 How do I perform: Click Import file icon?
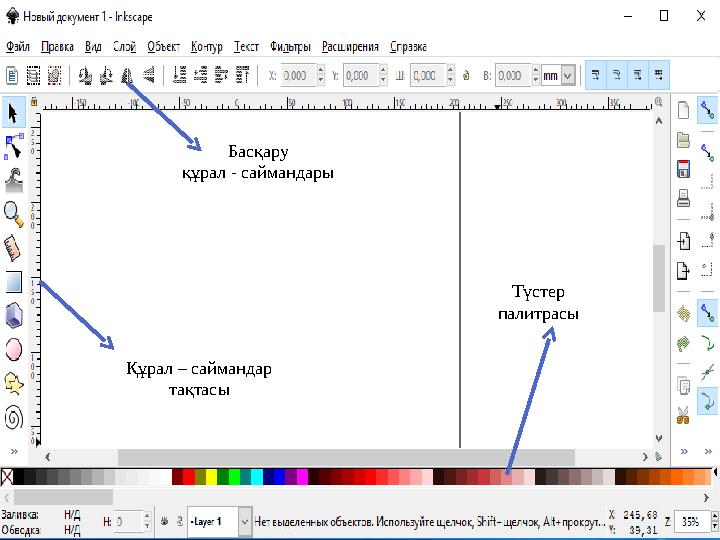coord(684,241)
